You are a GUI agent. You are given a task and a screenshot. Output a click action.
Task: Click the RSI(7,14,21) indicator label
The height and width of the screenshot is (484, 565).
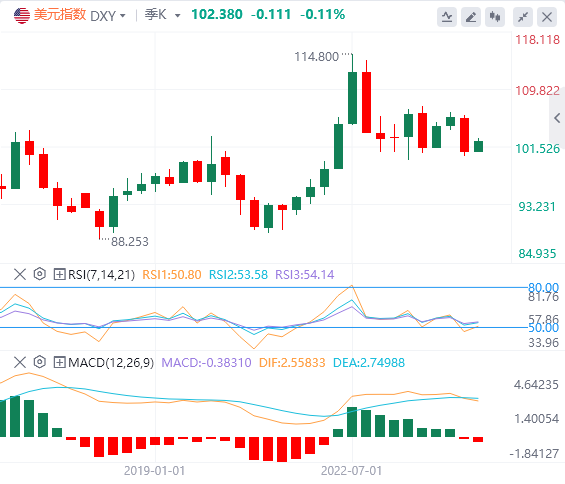[101, 275]
